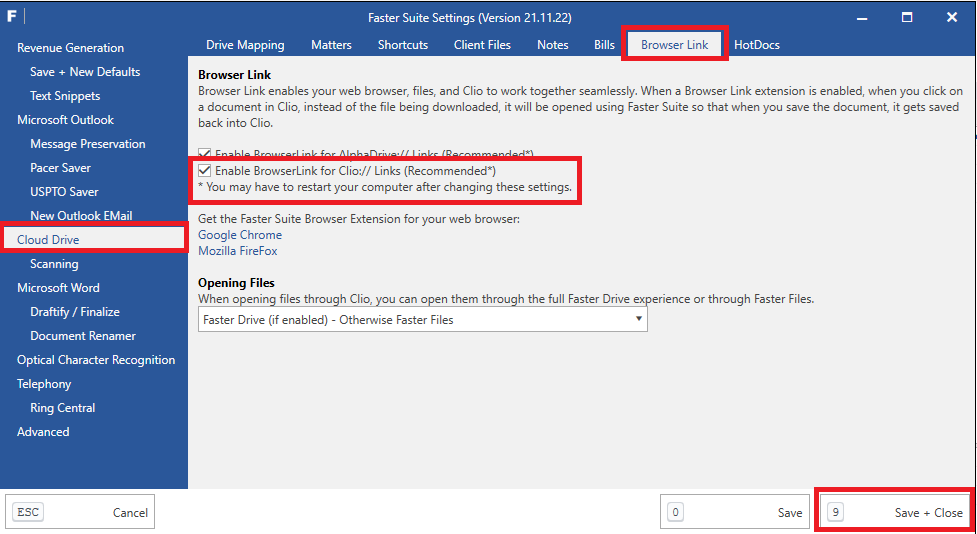The image size is (977, 534).
Task: Click the Save button
Action: 735,512
